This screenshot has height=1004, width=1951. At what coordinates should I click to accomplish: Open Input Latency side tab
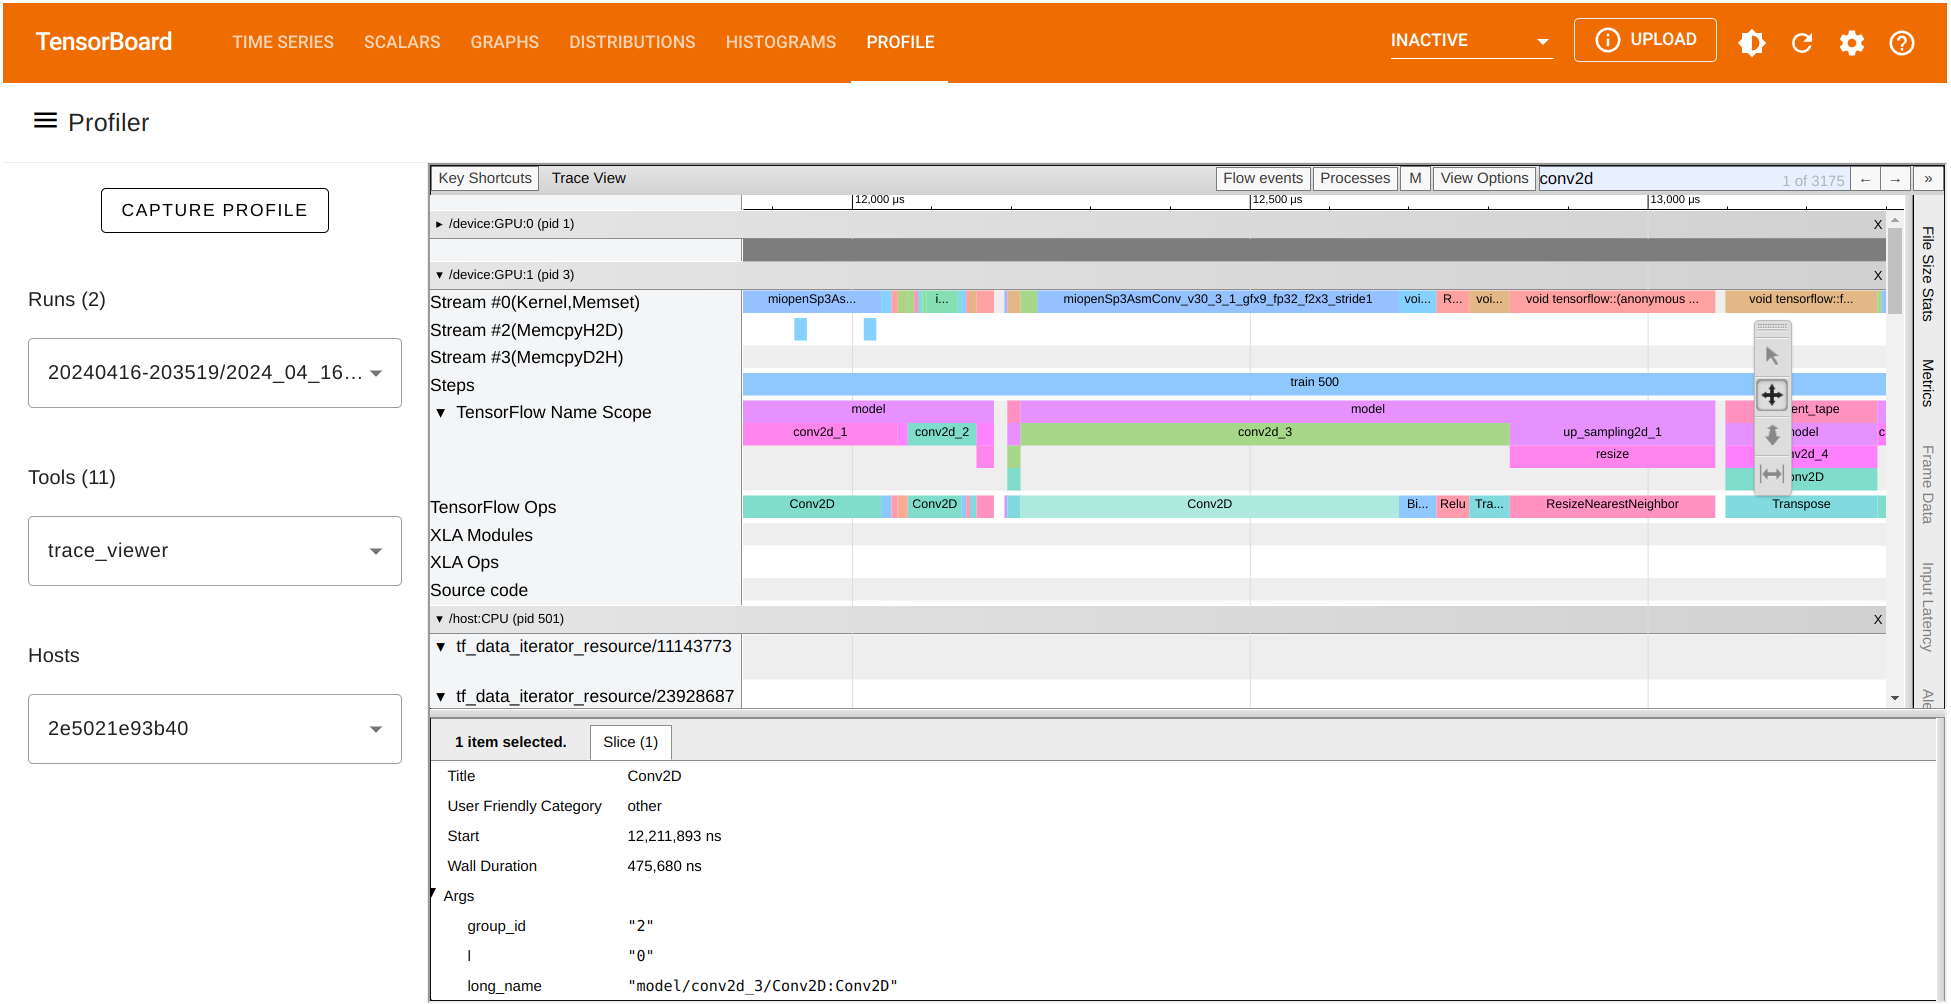pyautogui.click(x=1928, y=607)
